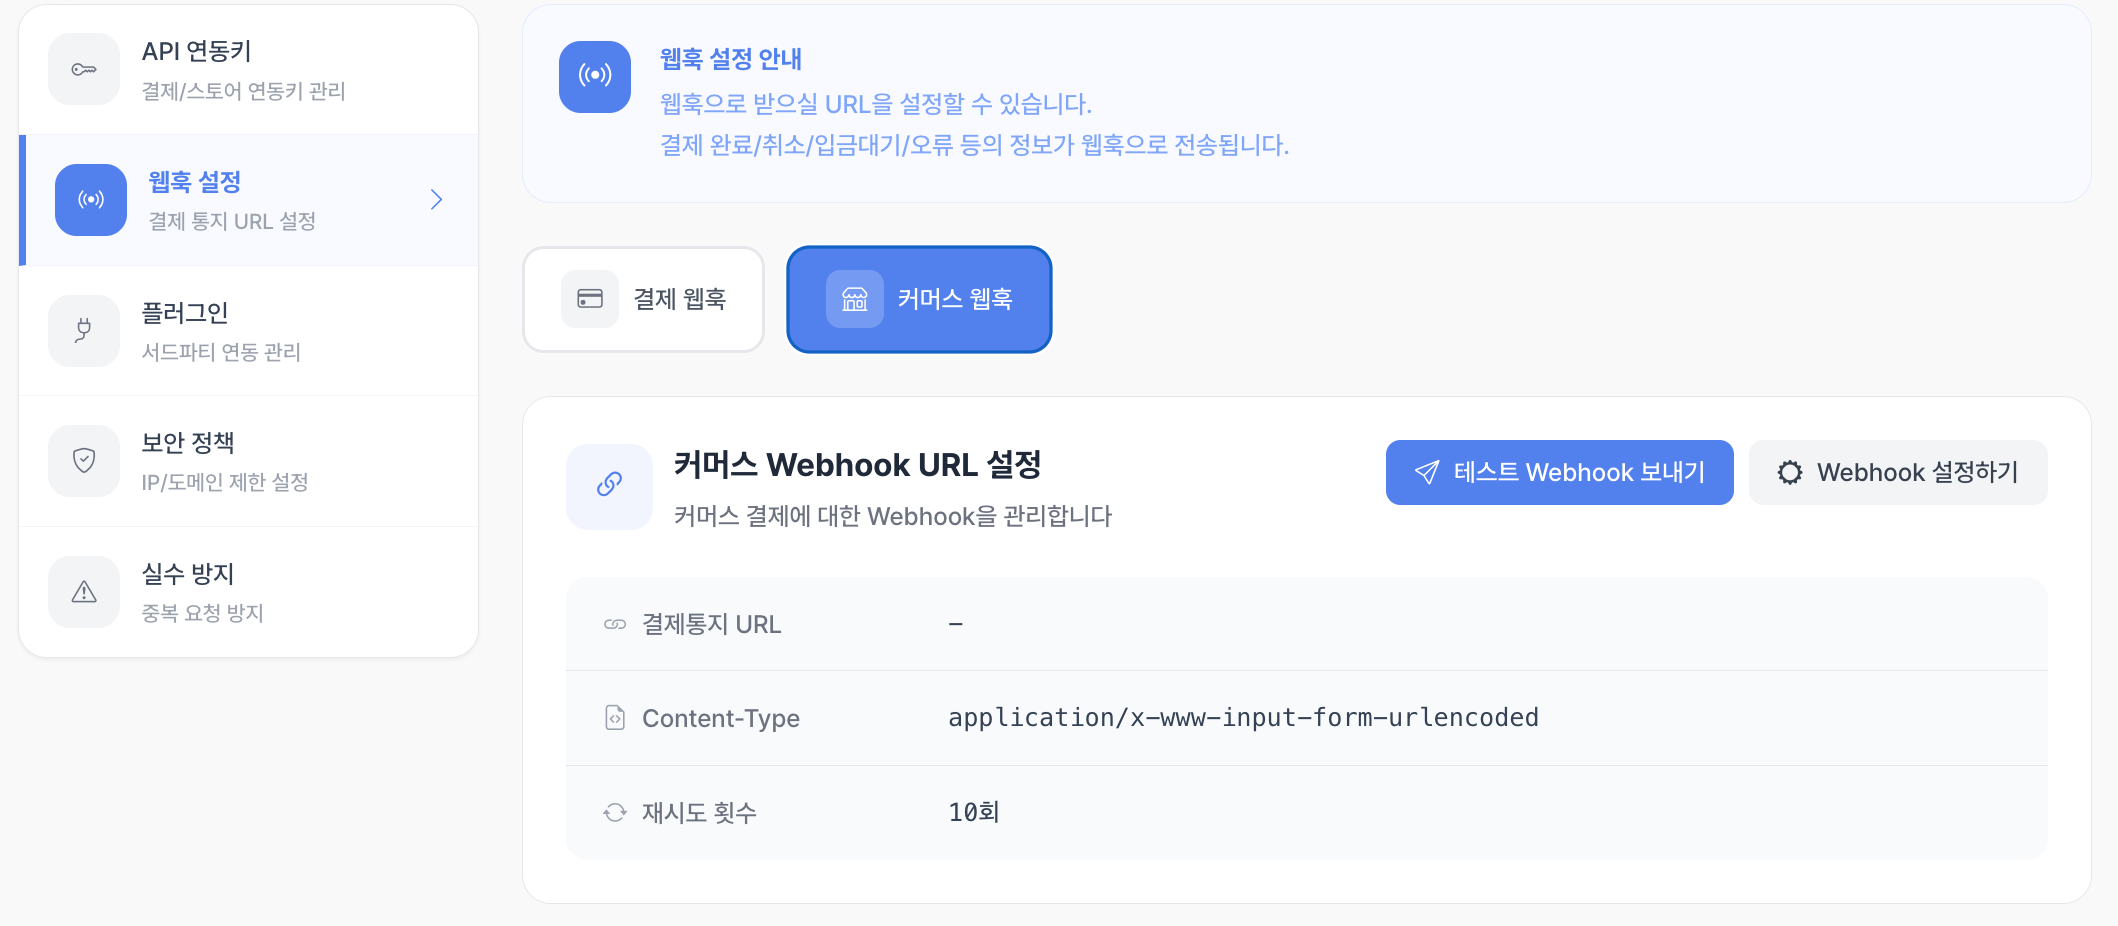The height and width of the screenshot is (926, 2118).
Task: Switch to the 결제 웹훅 tab
Action: 643,298
